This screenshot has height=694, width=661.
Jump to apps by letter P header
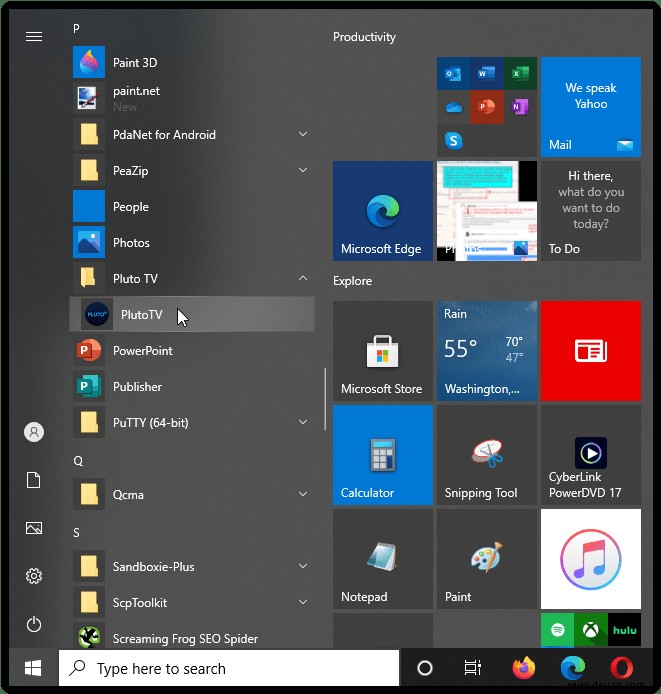(x=77, y=29)
